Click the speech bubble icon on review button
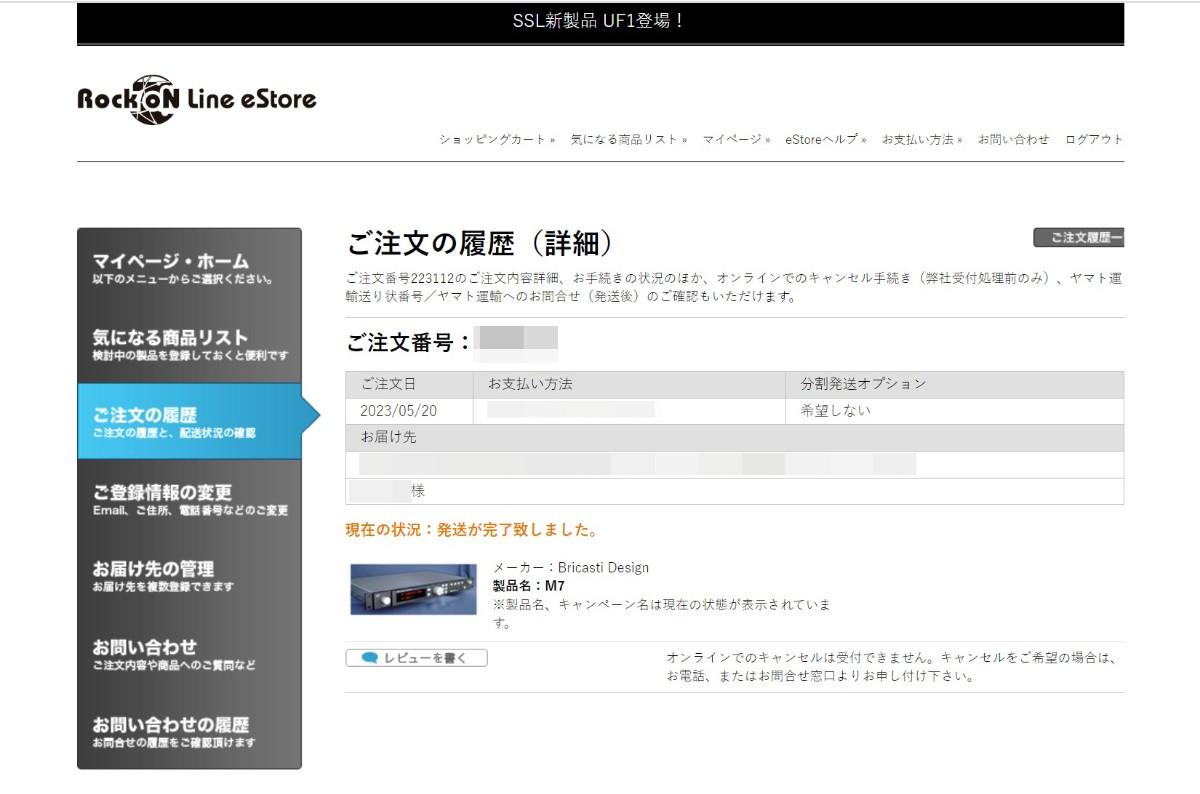1200x794 pixels. coord(369,658)
